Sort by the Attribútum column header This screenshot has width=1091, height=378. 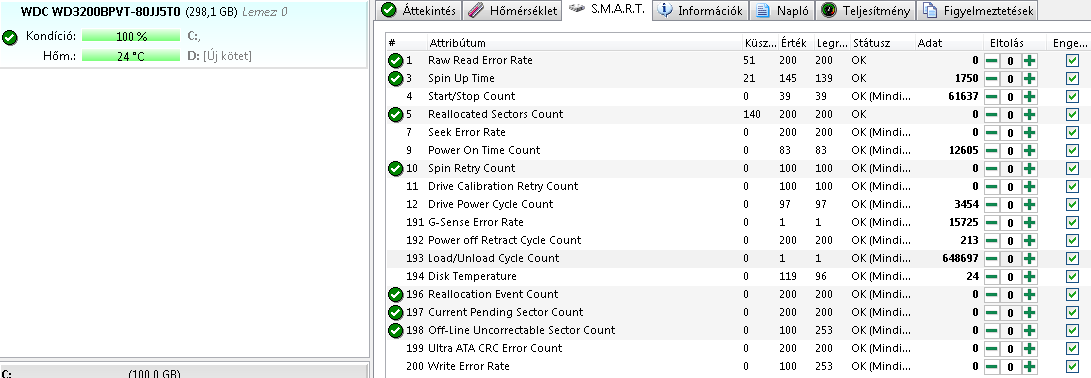pyautogui.click(x=583, y=43)
